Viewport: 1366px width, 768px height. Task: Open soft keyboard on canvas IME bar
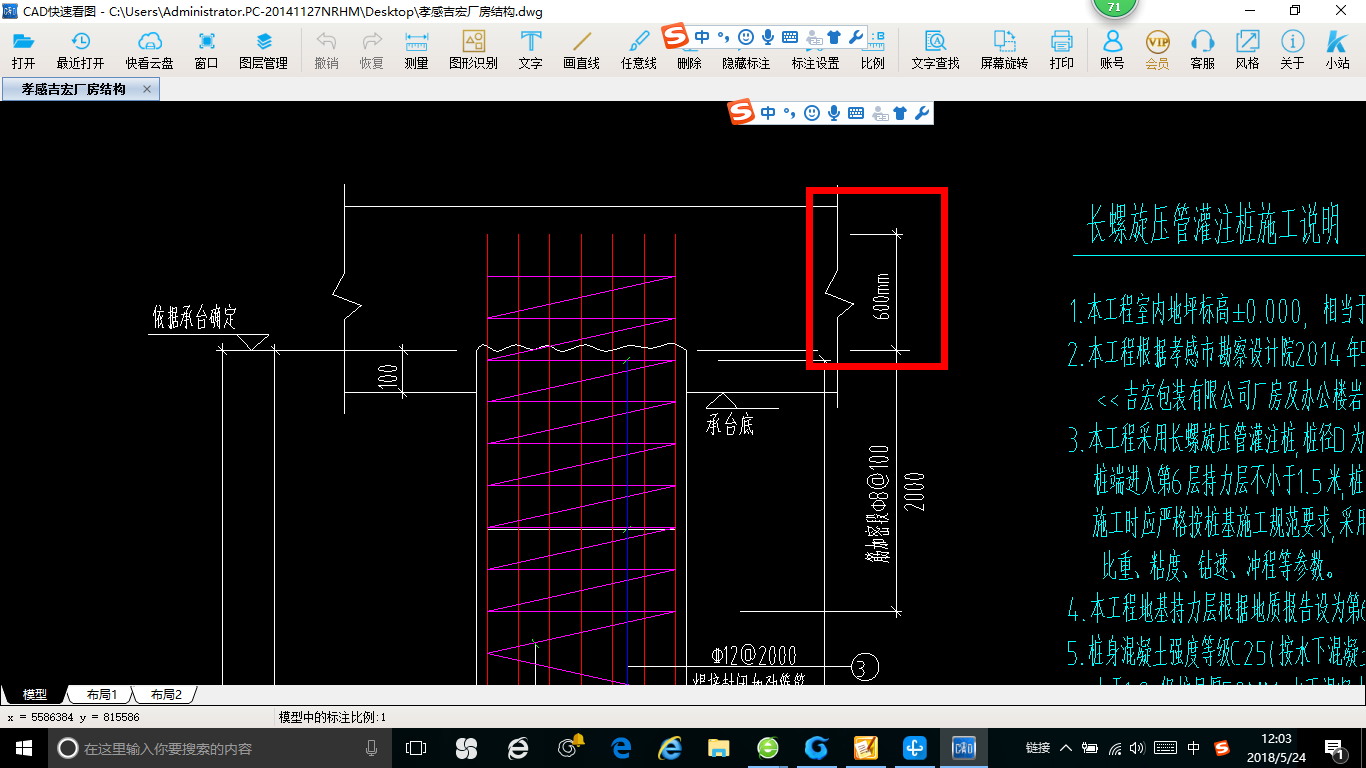coord(856,113)
